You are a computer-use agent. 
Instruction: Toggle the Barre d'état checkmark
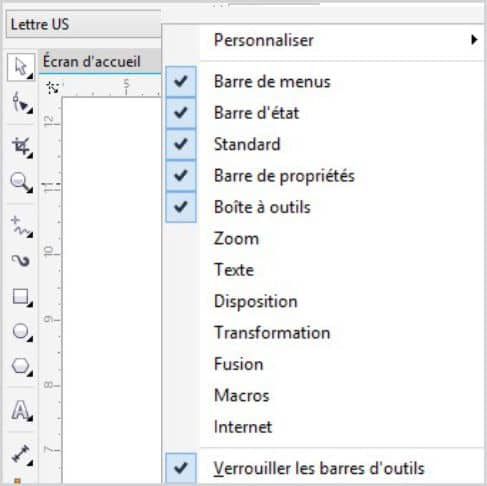(181, 113)
